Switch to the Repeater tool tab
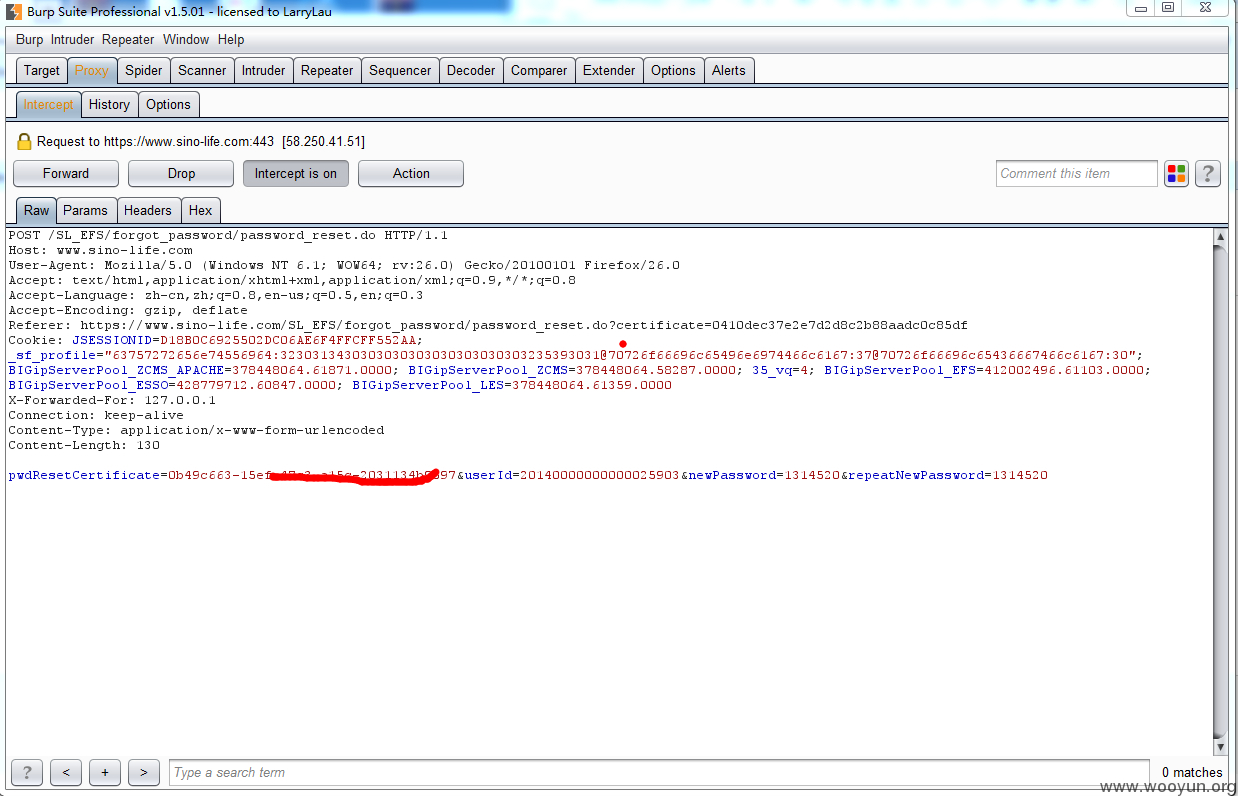The image size is (1238, 796). pyautogui.click(x=327, y=71)
